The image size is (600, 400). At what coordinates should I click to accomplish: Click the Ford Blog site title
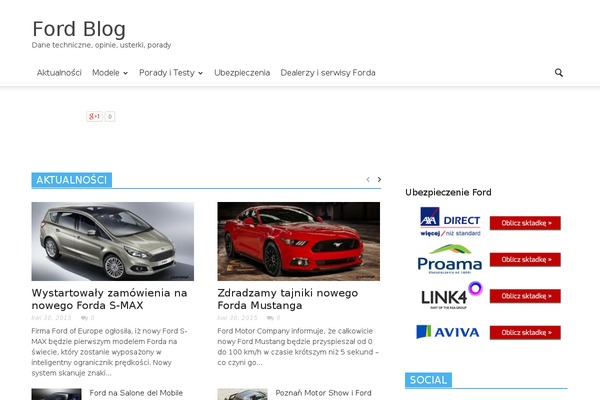click(79, 29)
